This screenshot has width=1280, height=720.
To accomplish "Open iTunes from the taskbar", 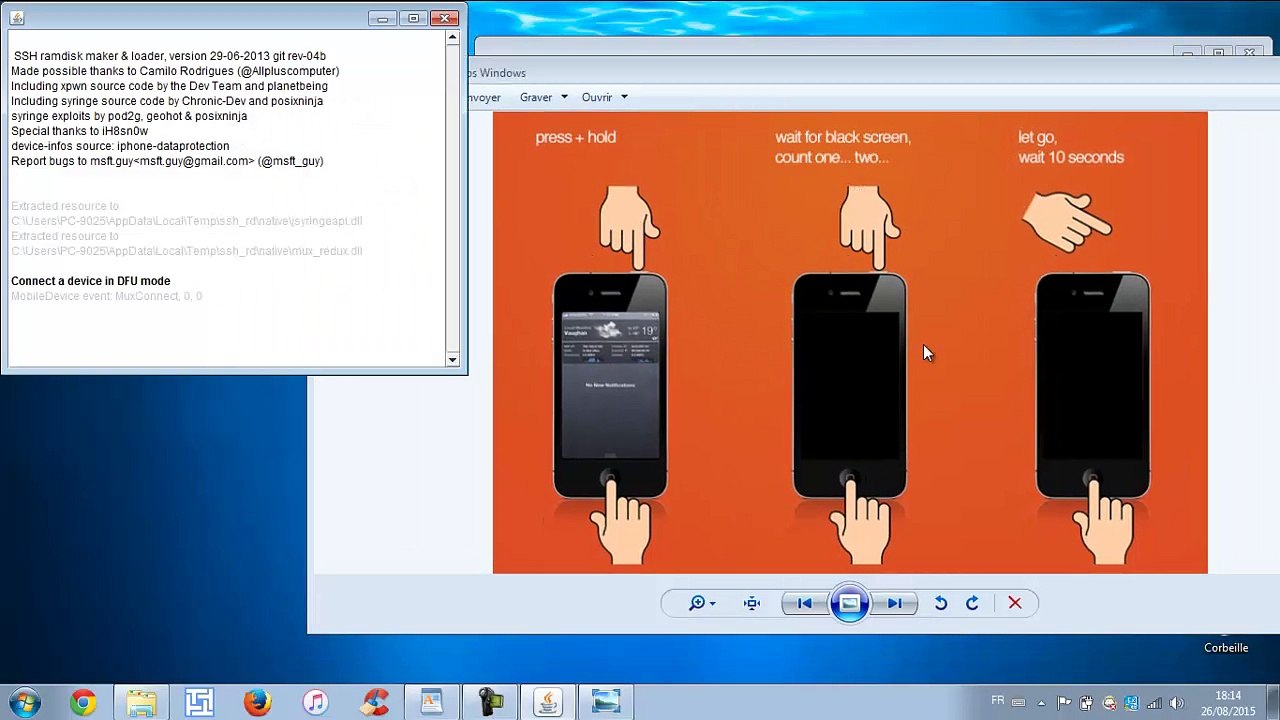I will pos(315,703).
